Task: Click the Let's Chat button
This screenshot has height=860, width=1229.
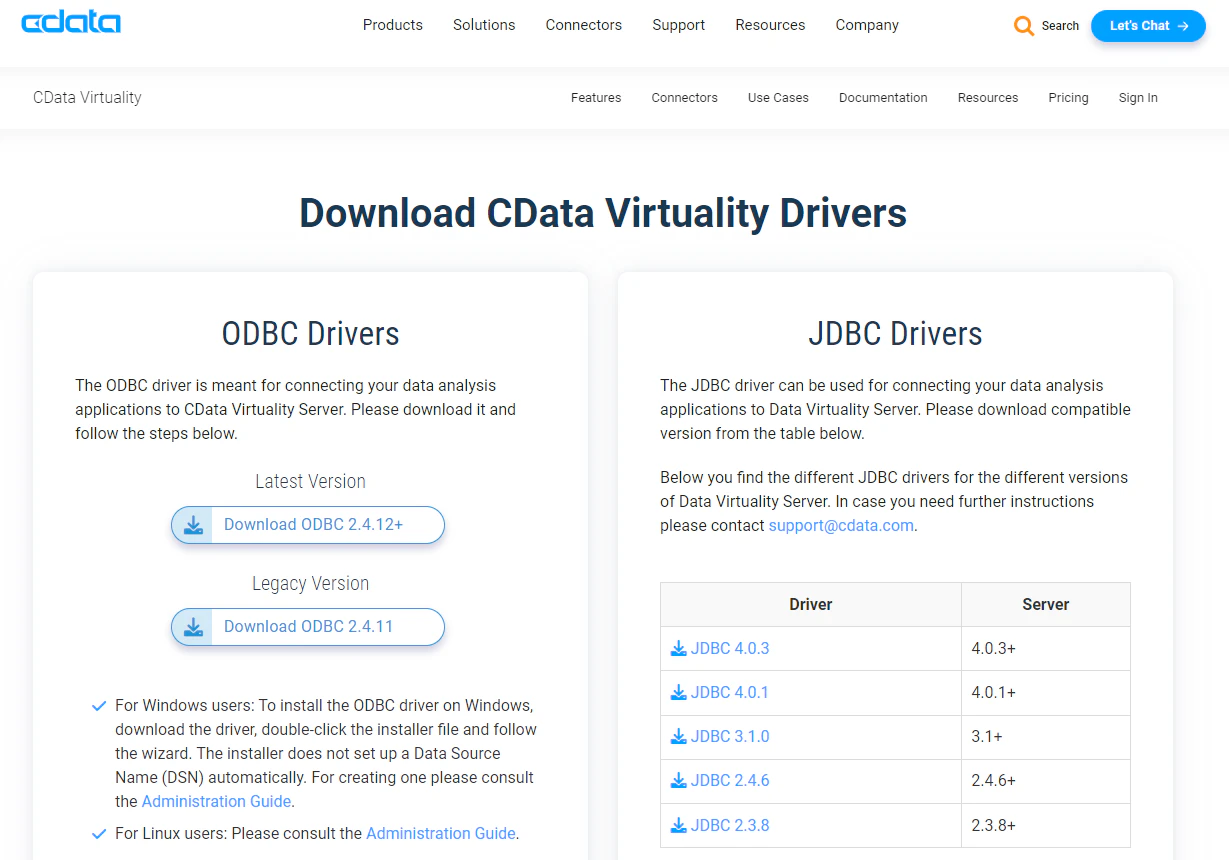Action: coord(1148,26)
